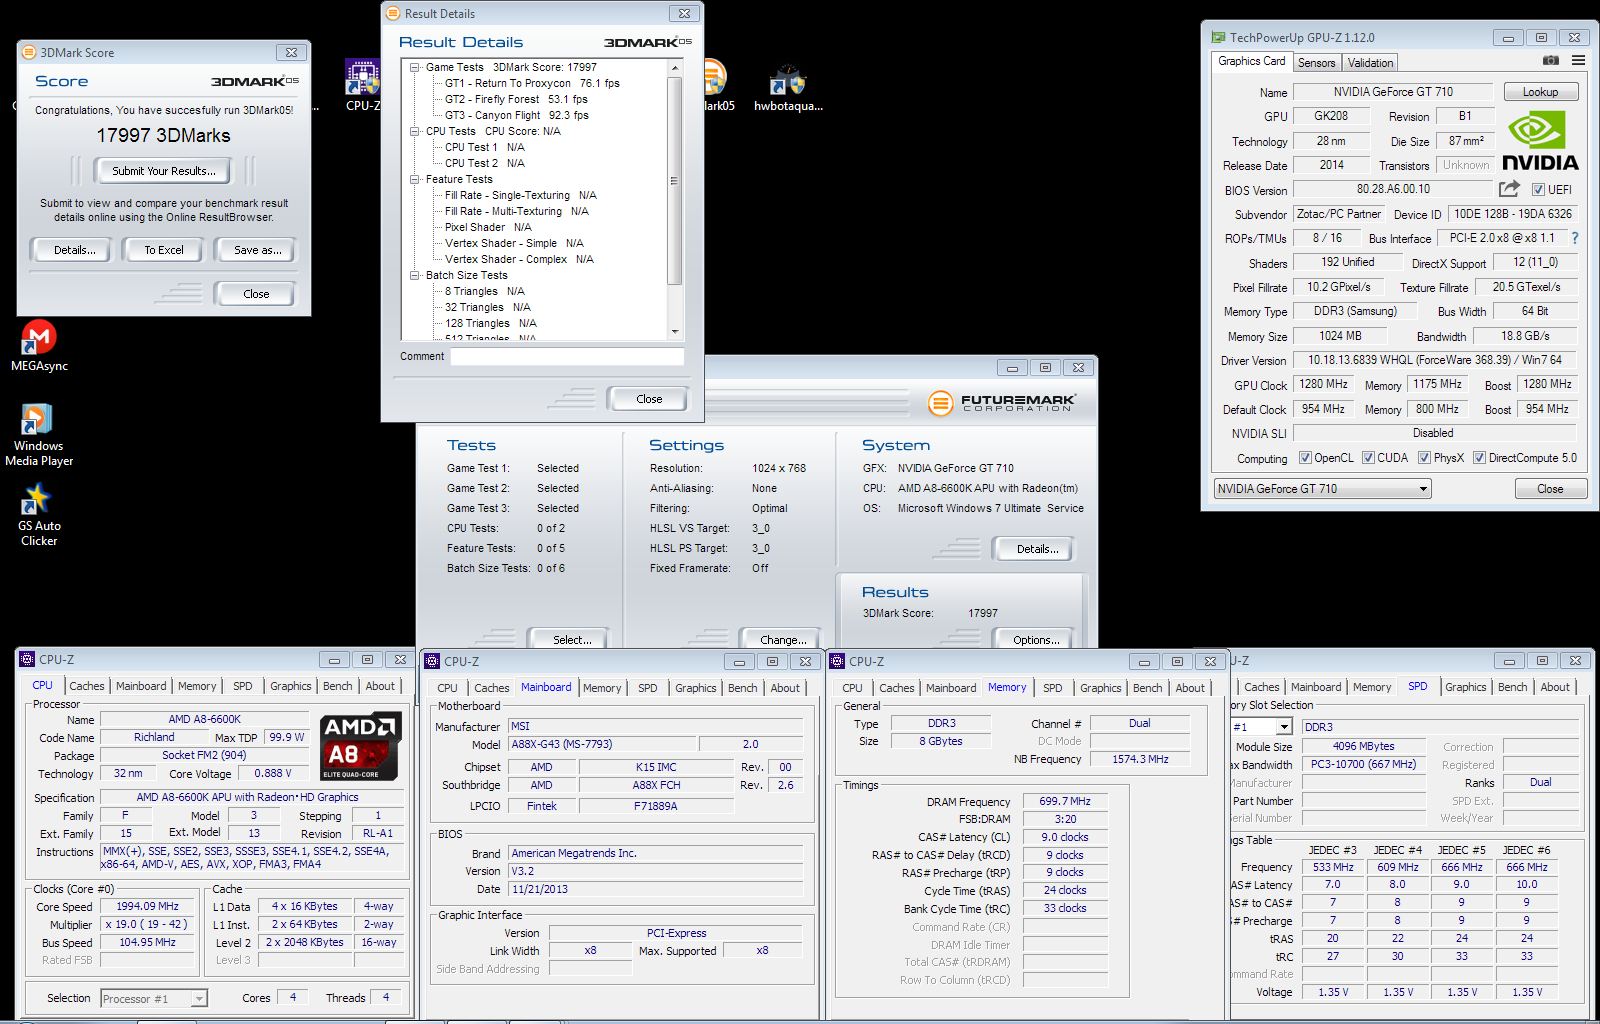Click the Lookup button in GPU-Z
Image resolution: width=1600 pixels, height=1024 pixels.
[1541, 92]
